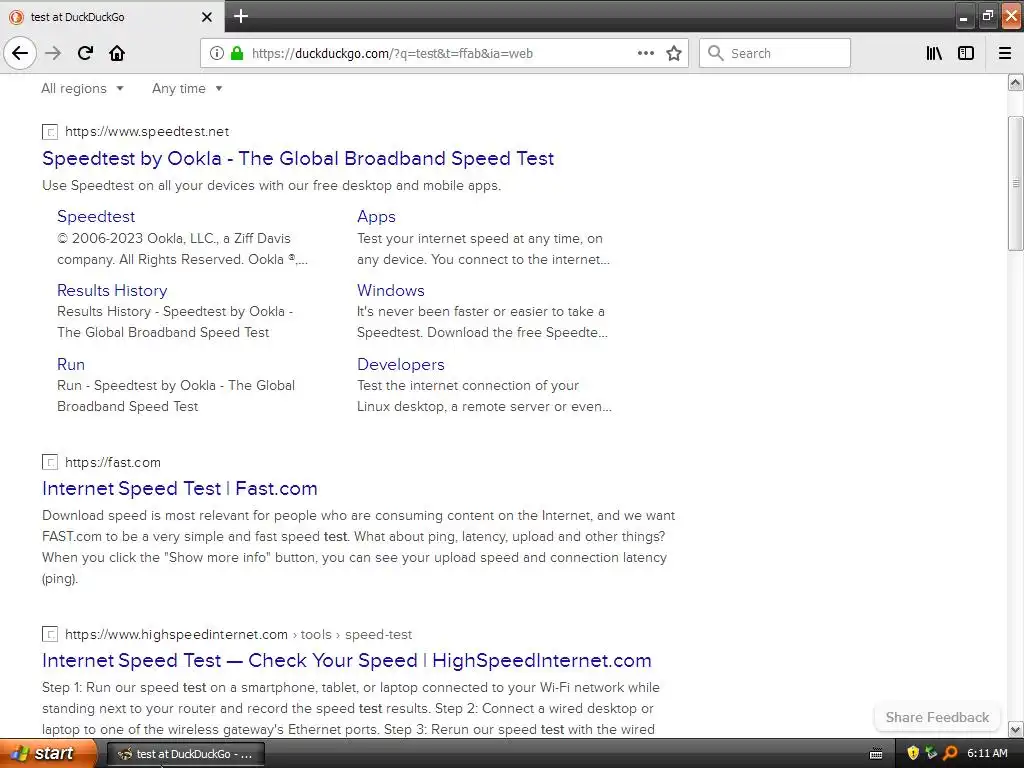Focus the browser Search input box
The image size is (1024, 768).
775,54
